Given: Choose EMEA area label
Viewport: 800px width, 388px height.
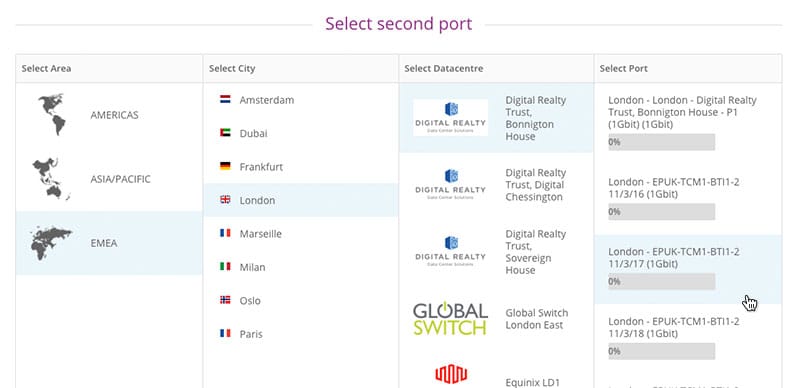Looking at the screenshot, I should pos(104,243).
